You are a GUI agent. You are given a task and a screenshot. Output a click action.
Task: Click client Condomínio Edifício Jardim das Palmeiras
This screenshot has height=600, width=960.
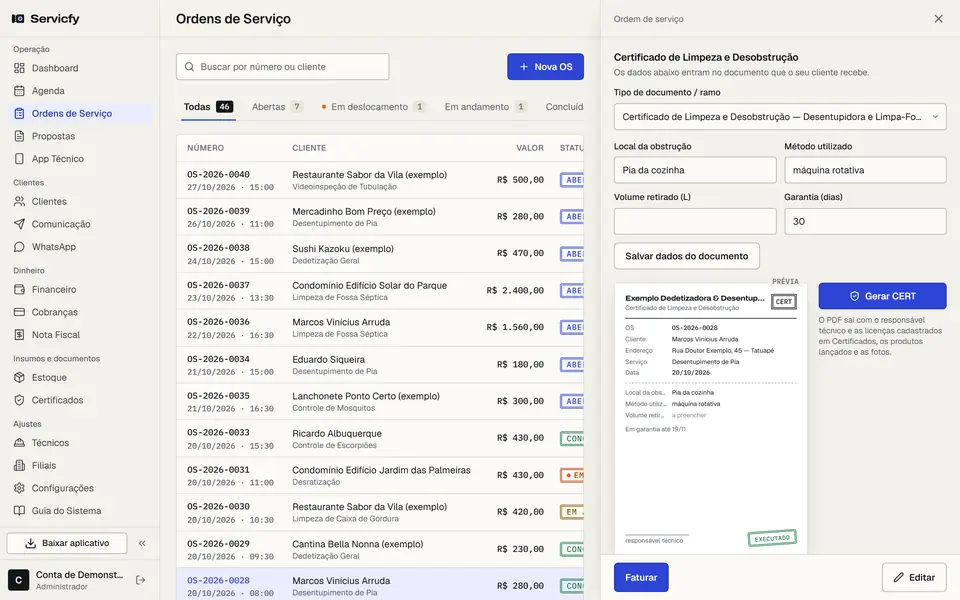[x=381, y=470]
